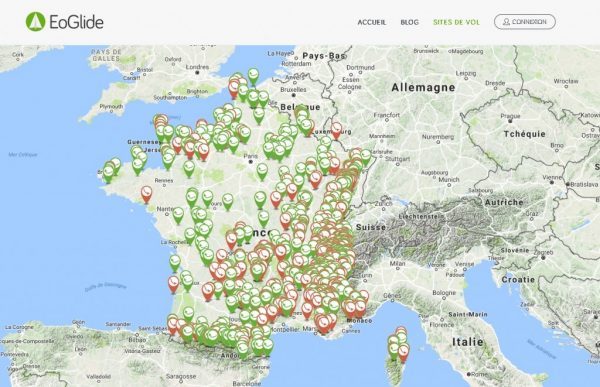Open the green marker north of Rennes
This screenshot has width=600, height=387.
168,161
